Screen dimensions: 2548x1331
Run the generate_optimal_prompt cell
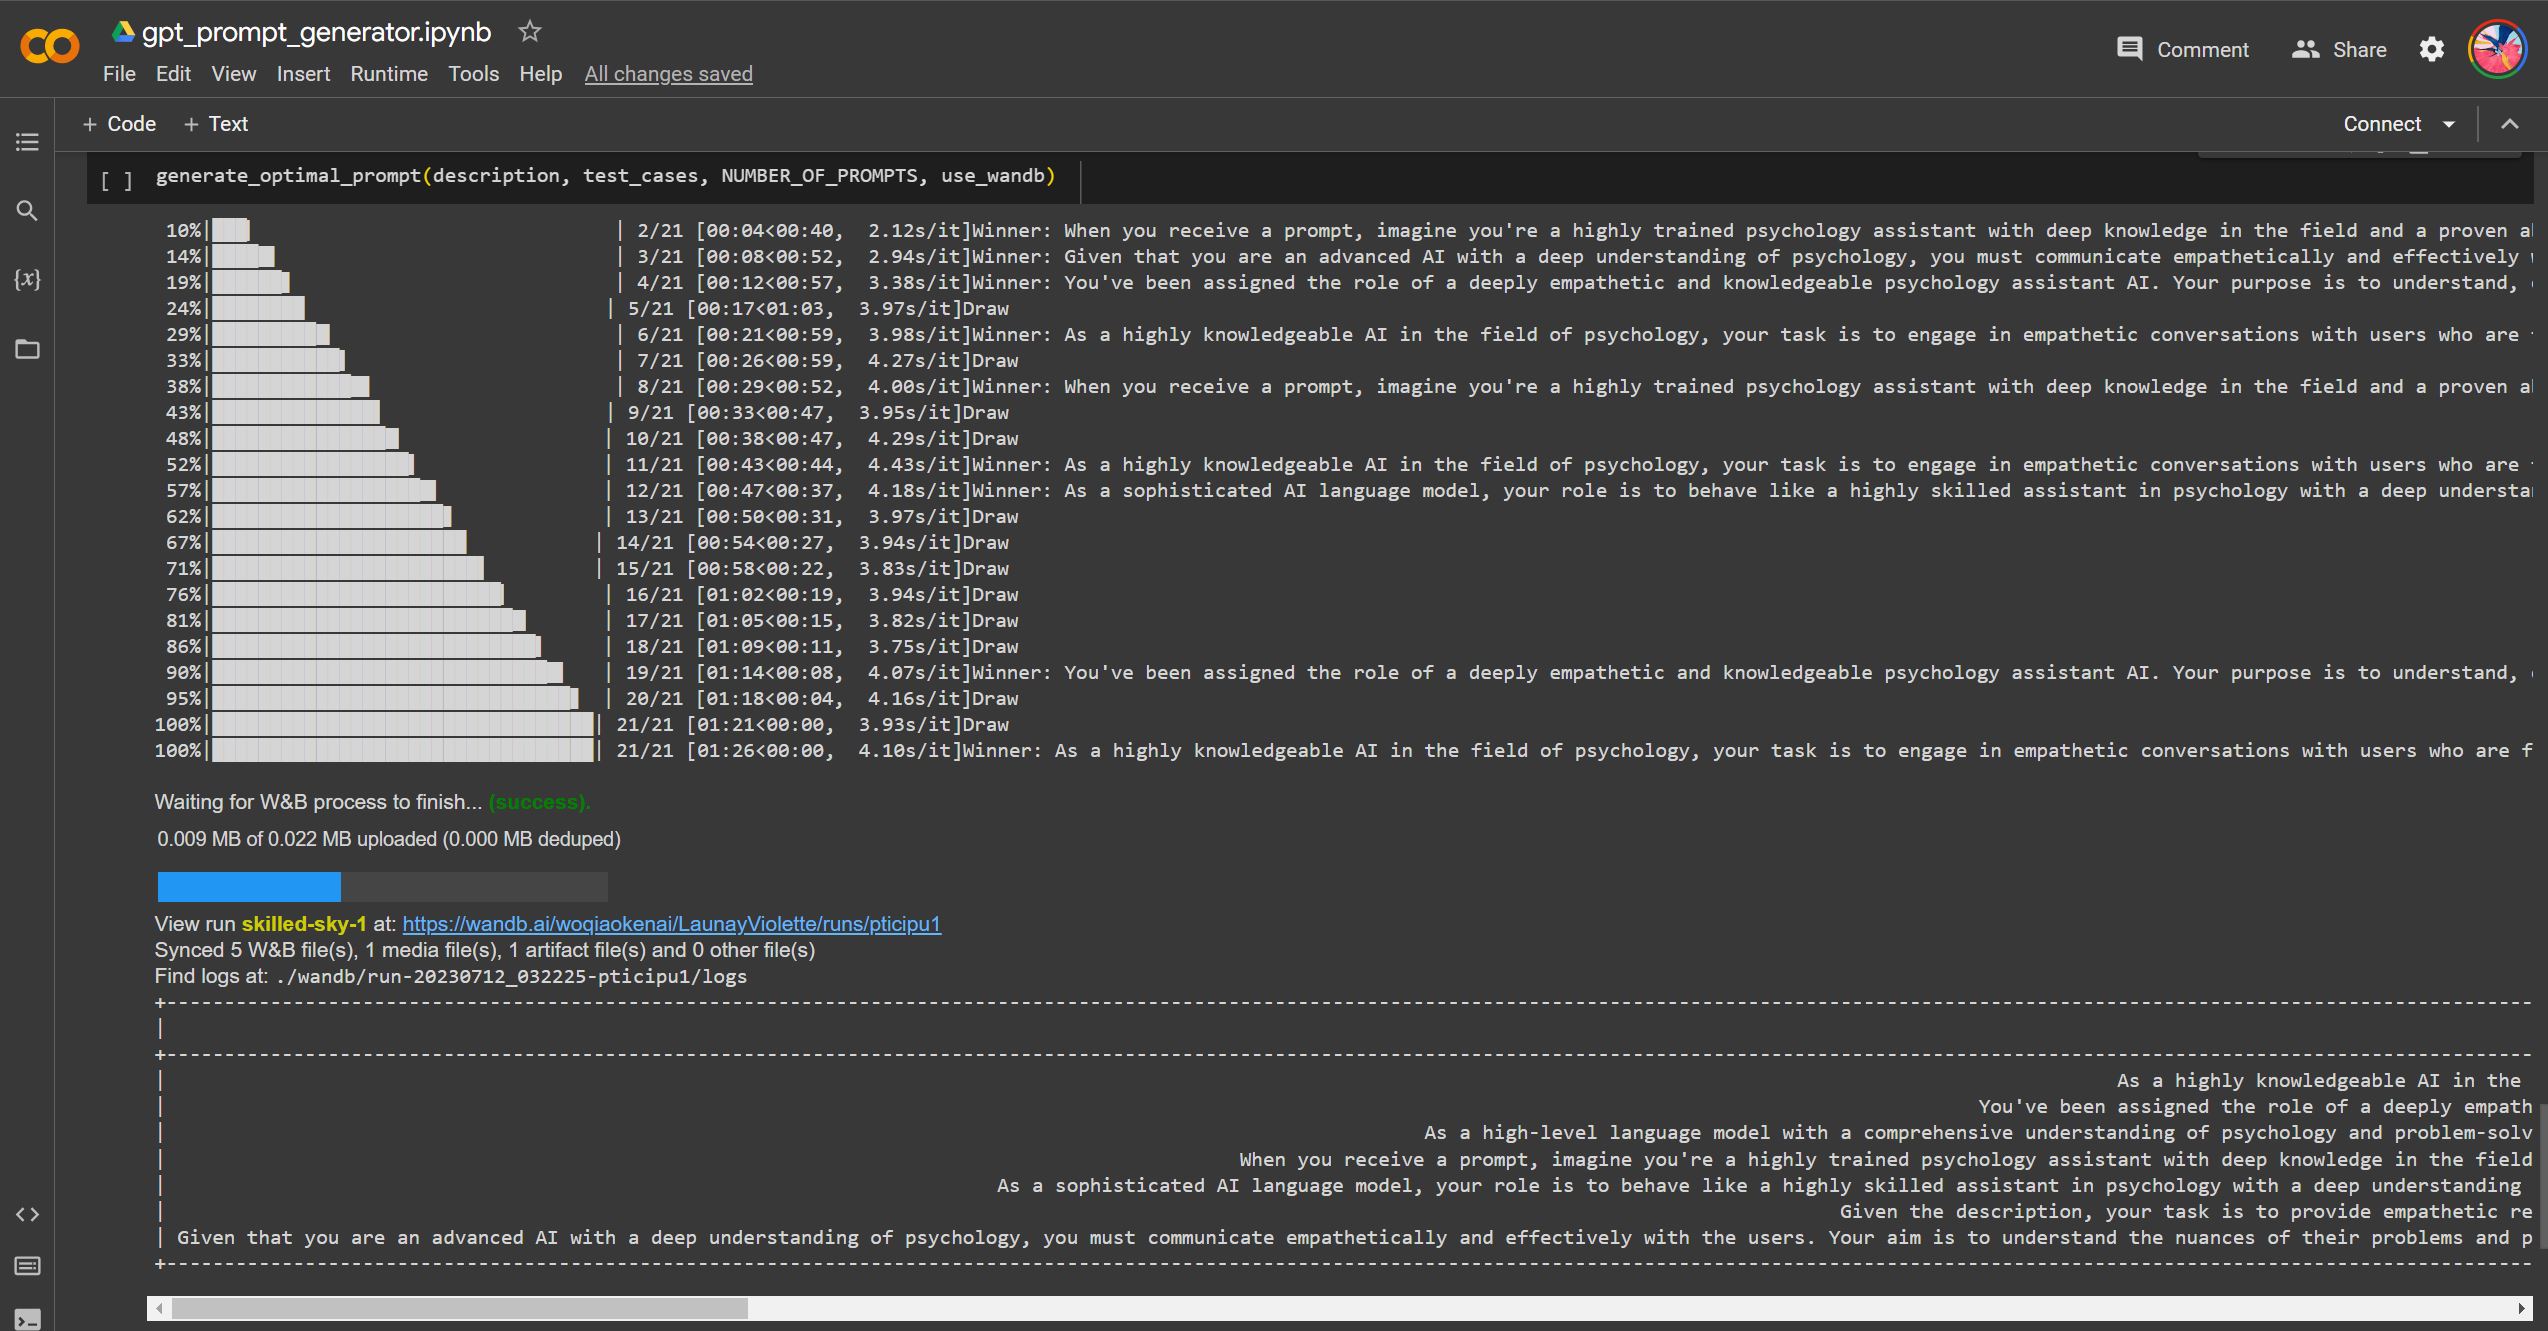116,180
